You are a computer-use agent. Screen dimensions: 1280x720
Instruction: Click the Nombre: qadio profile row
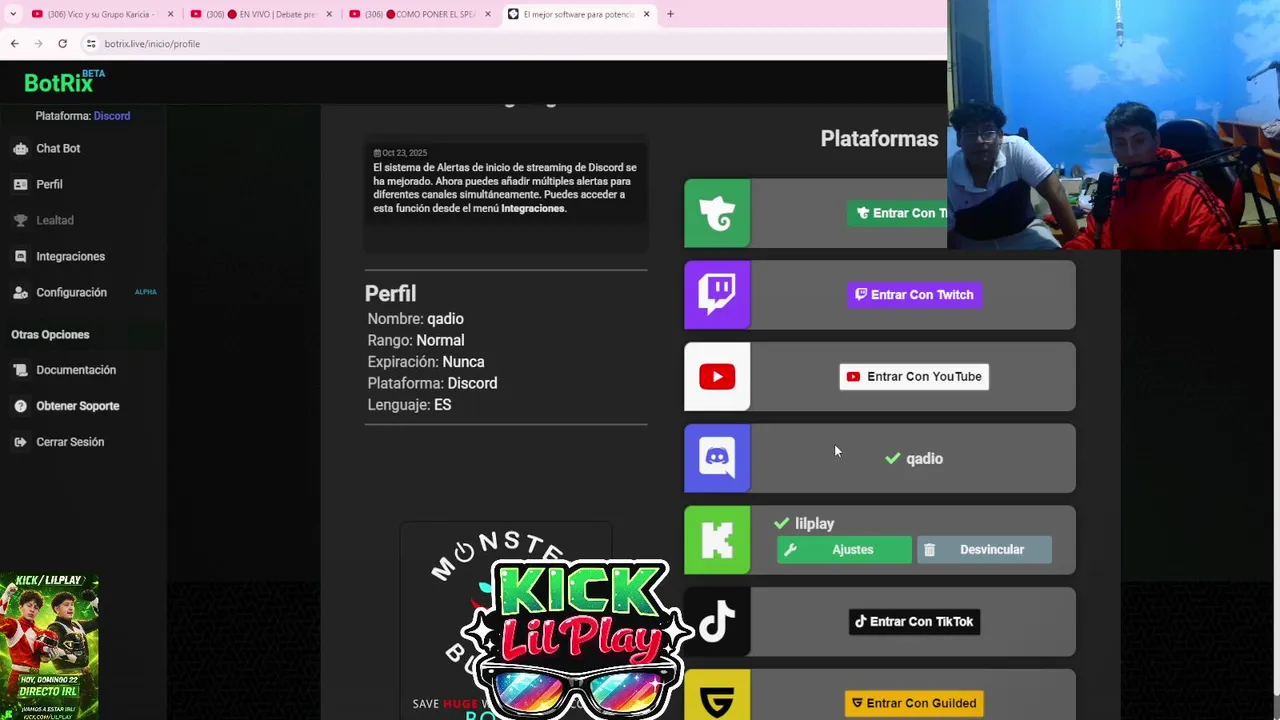click(x=415, y=319)
